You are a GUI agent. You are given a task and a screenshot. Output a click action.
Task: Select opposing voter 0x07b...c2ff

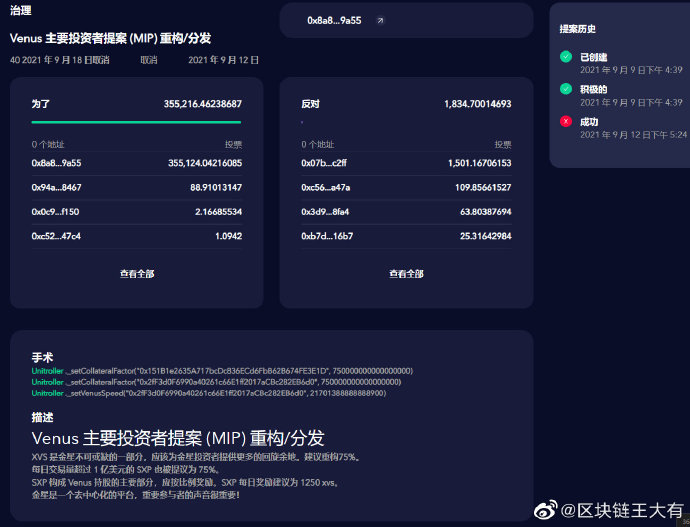point(324,163)
